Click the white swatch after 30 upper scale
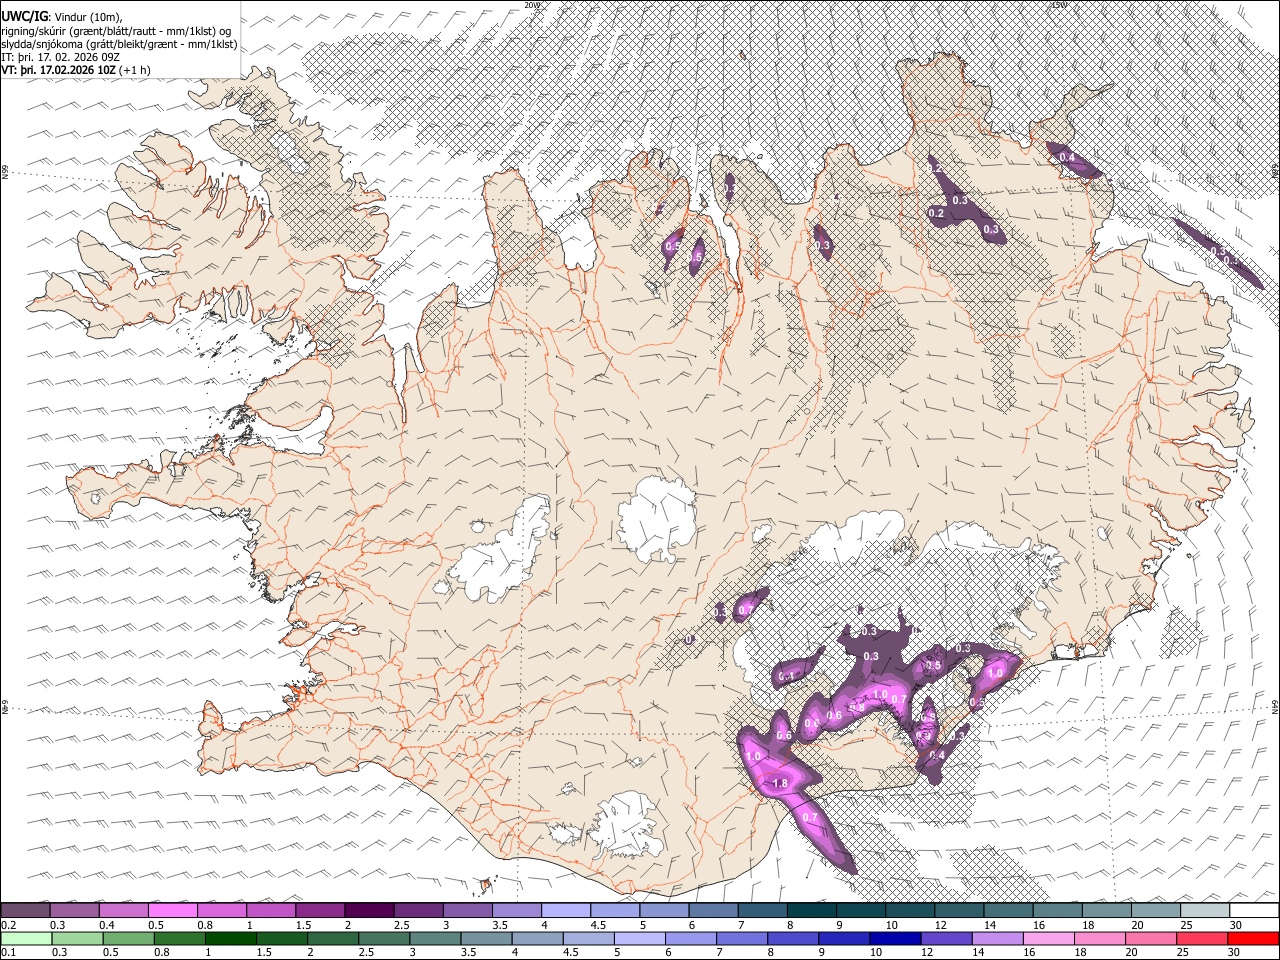The height and width of the screenshot is (960, 1280). pyautogui.click(x=1255, y=910)
